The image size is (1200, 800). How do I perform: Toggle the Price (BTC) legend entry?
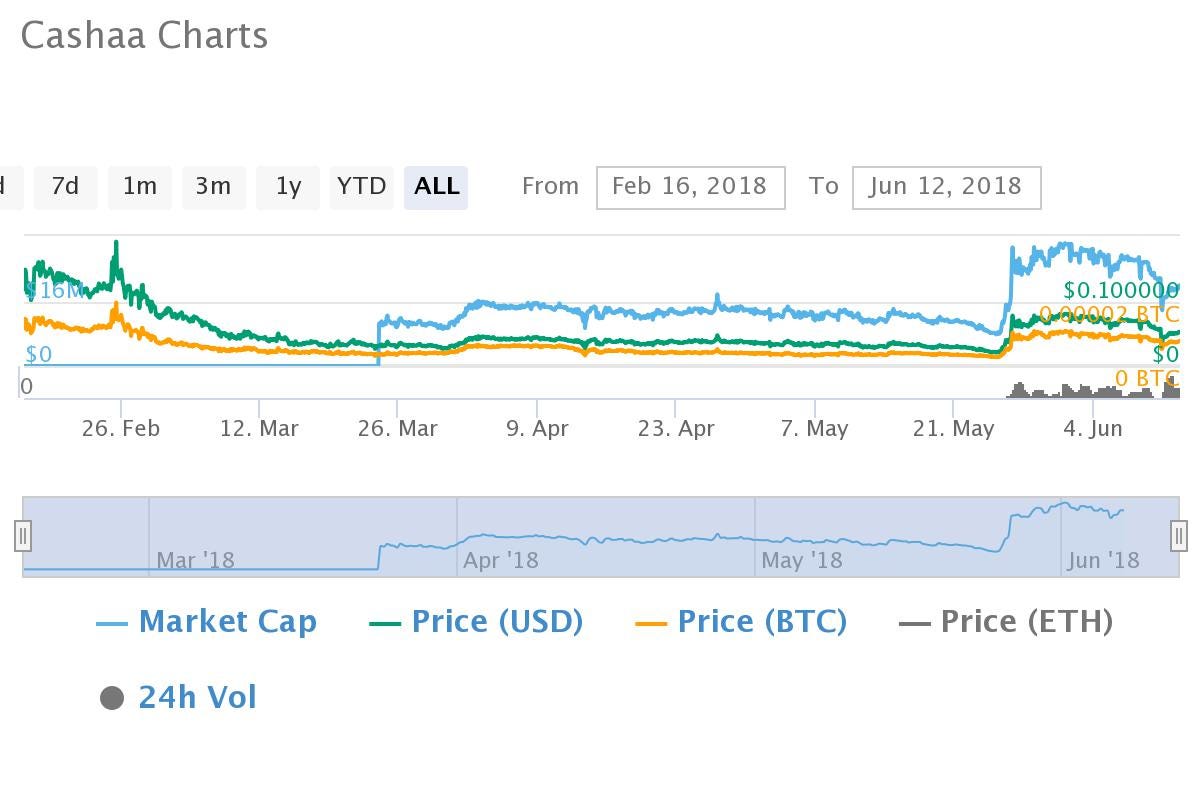point(760,621)
